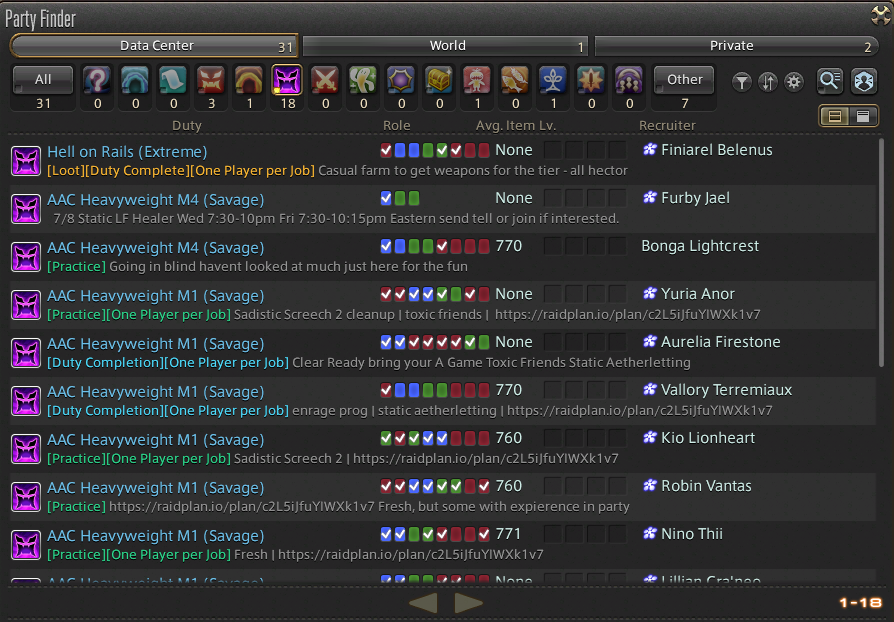This screenshot has width=894, height=622.
Task: Open the sort order arrows icon
Action: point(767,83)
